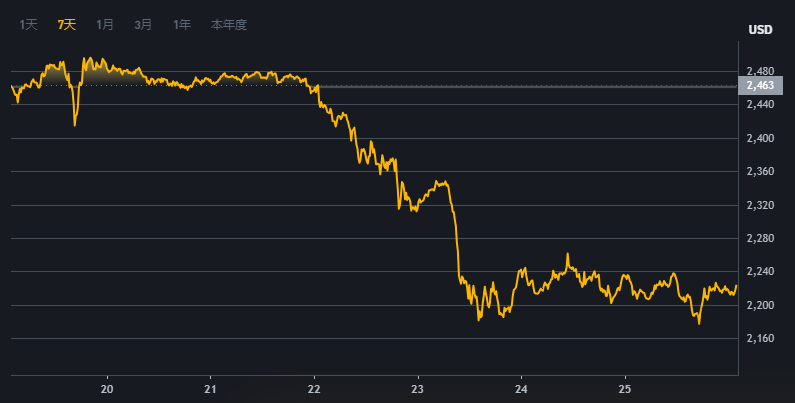Click the 2,240 price axis label

coord(760,272)
